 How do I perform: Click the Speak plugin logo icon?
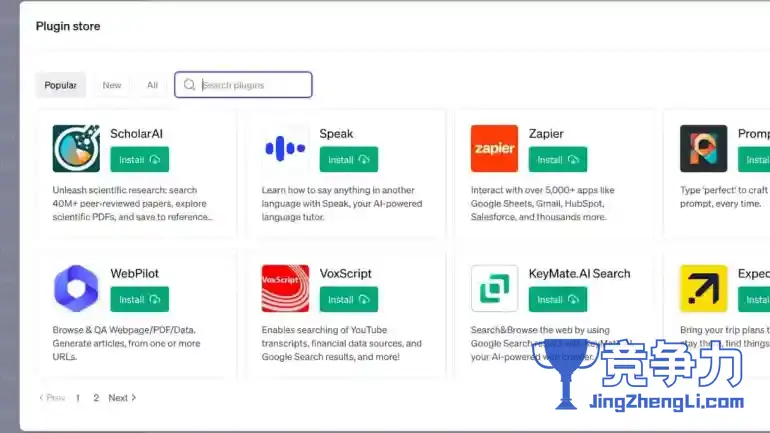[x=285, y=149]
